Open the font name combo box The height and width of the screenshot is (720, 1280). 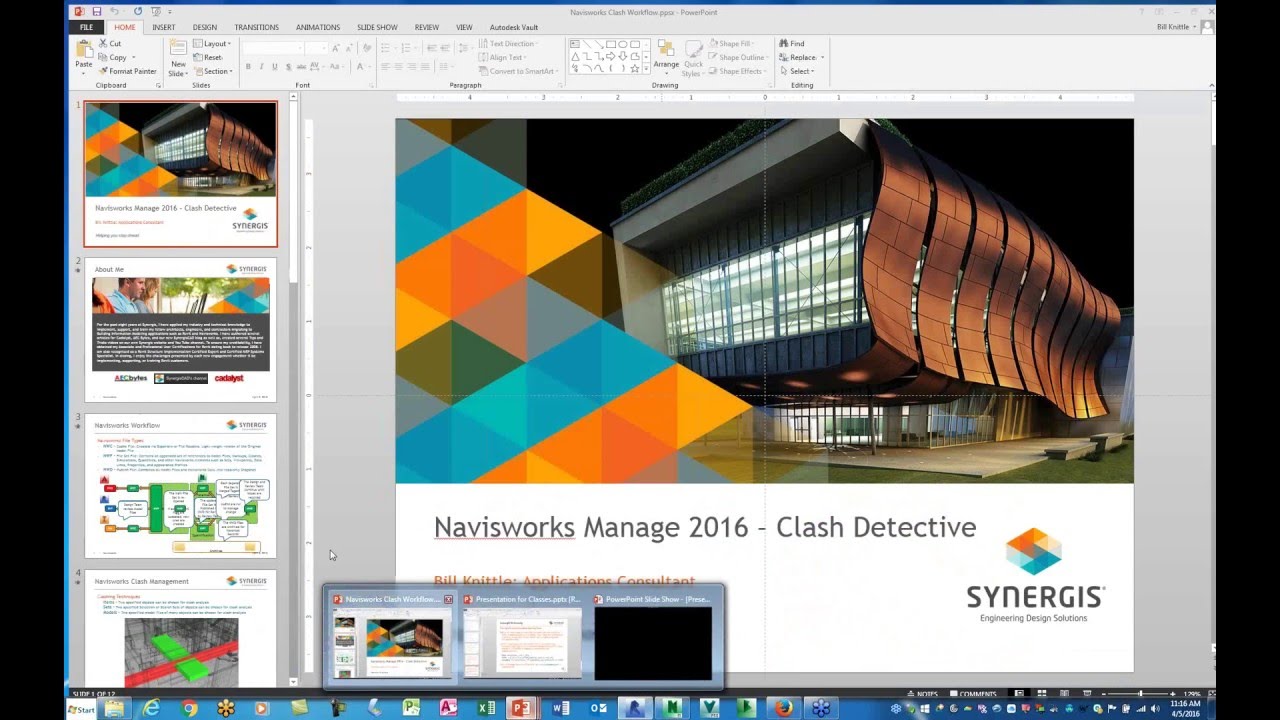273,48
